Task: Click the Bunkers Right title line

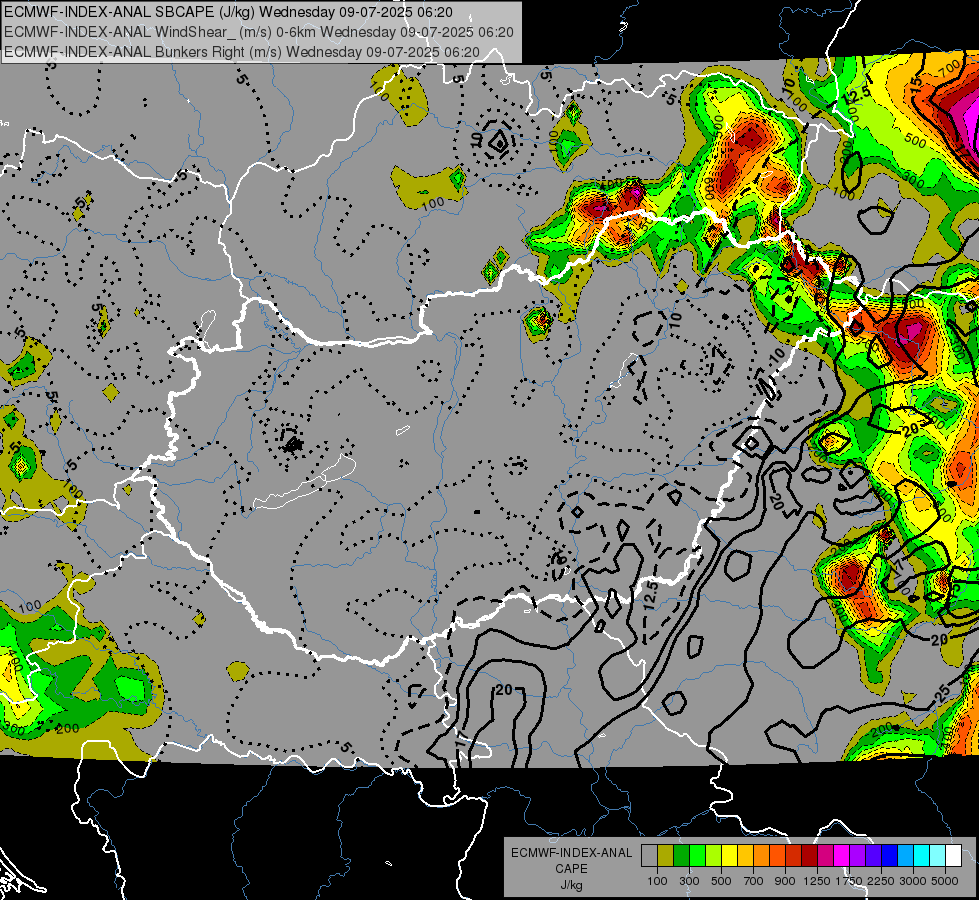Action: tap(242, 52)
